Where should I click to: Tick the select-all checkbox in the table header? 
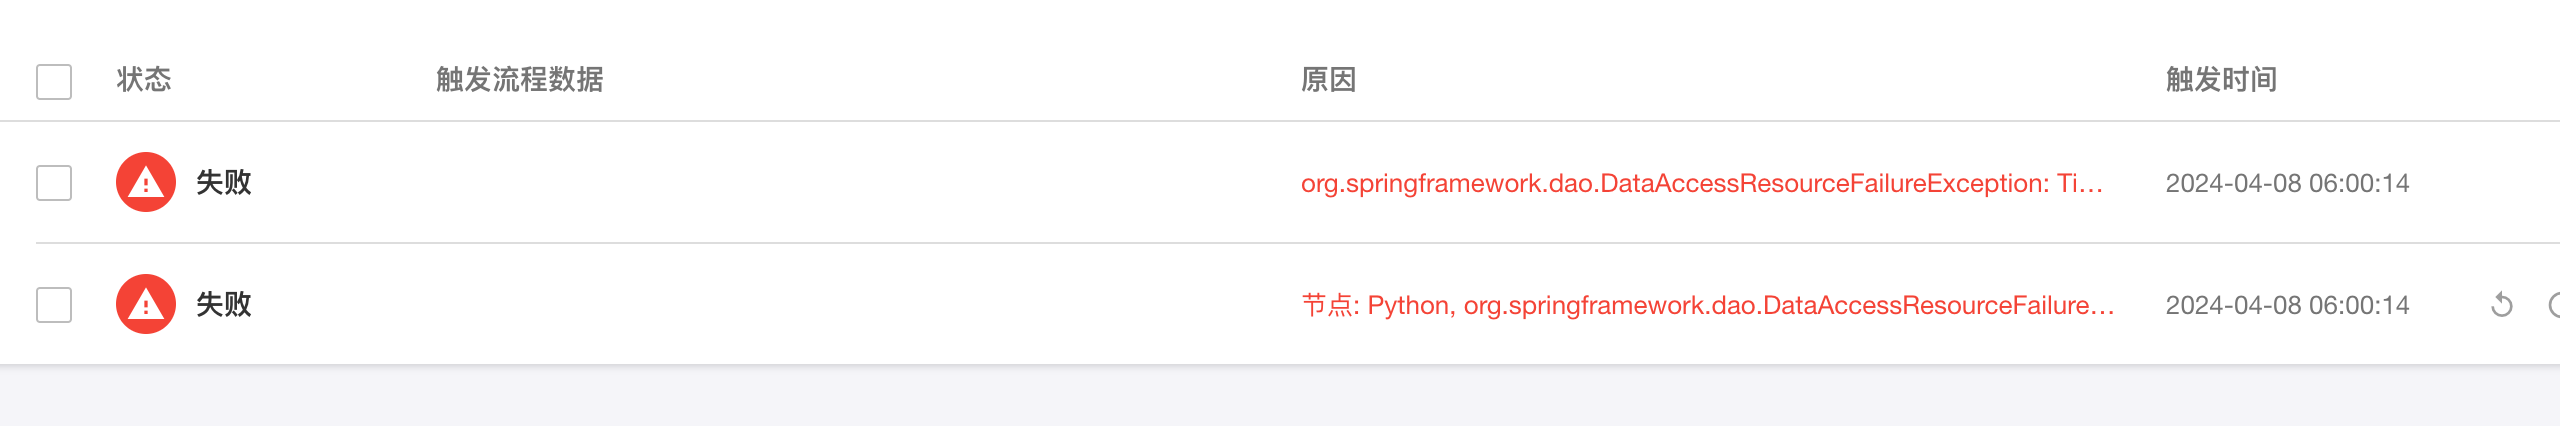point(54,82)
